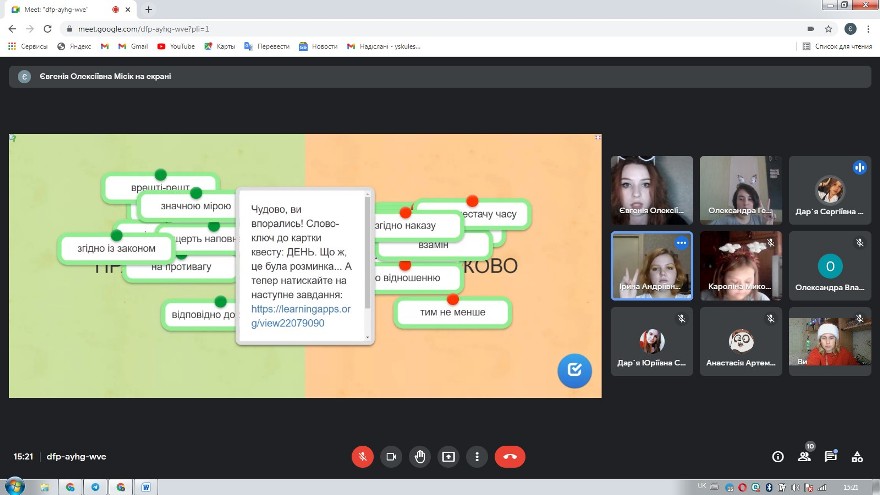Click Євгенія Олексіївна video tile
Viewport: 880px width, 495px height.
[652, 190]
